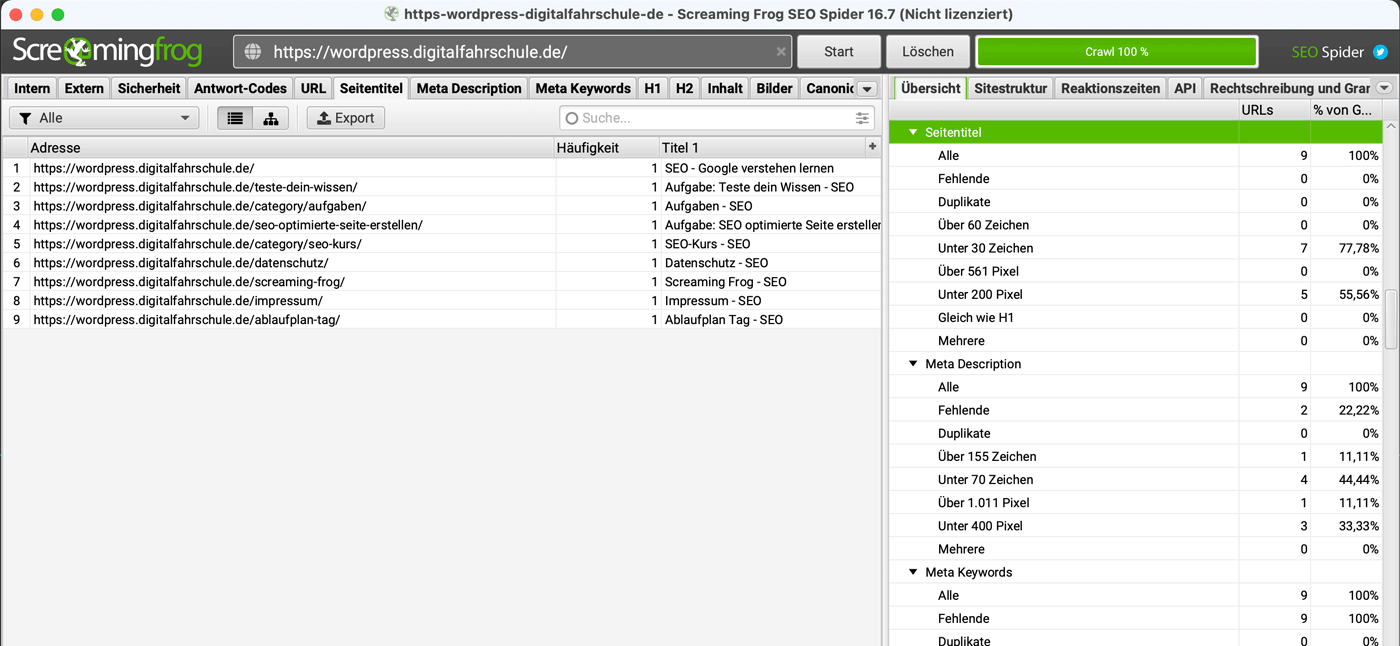Open the Meta Description tab
This screenshot has height=646, width=1400.
pos(469,88)
